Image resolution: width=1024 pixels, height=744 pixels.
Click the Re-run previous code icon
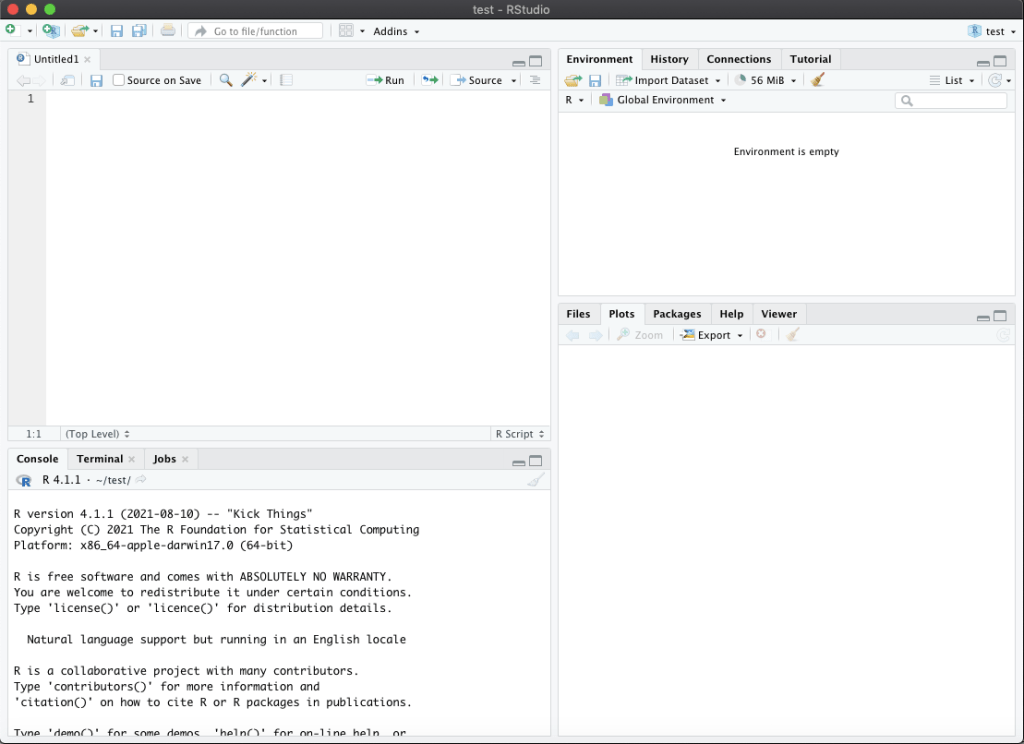pyautogui.click(x=429, y=80)
